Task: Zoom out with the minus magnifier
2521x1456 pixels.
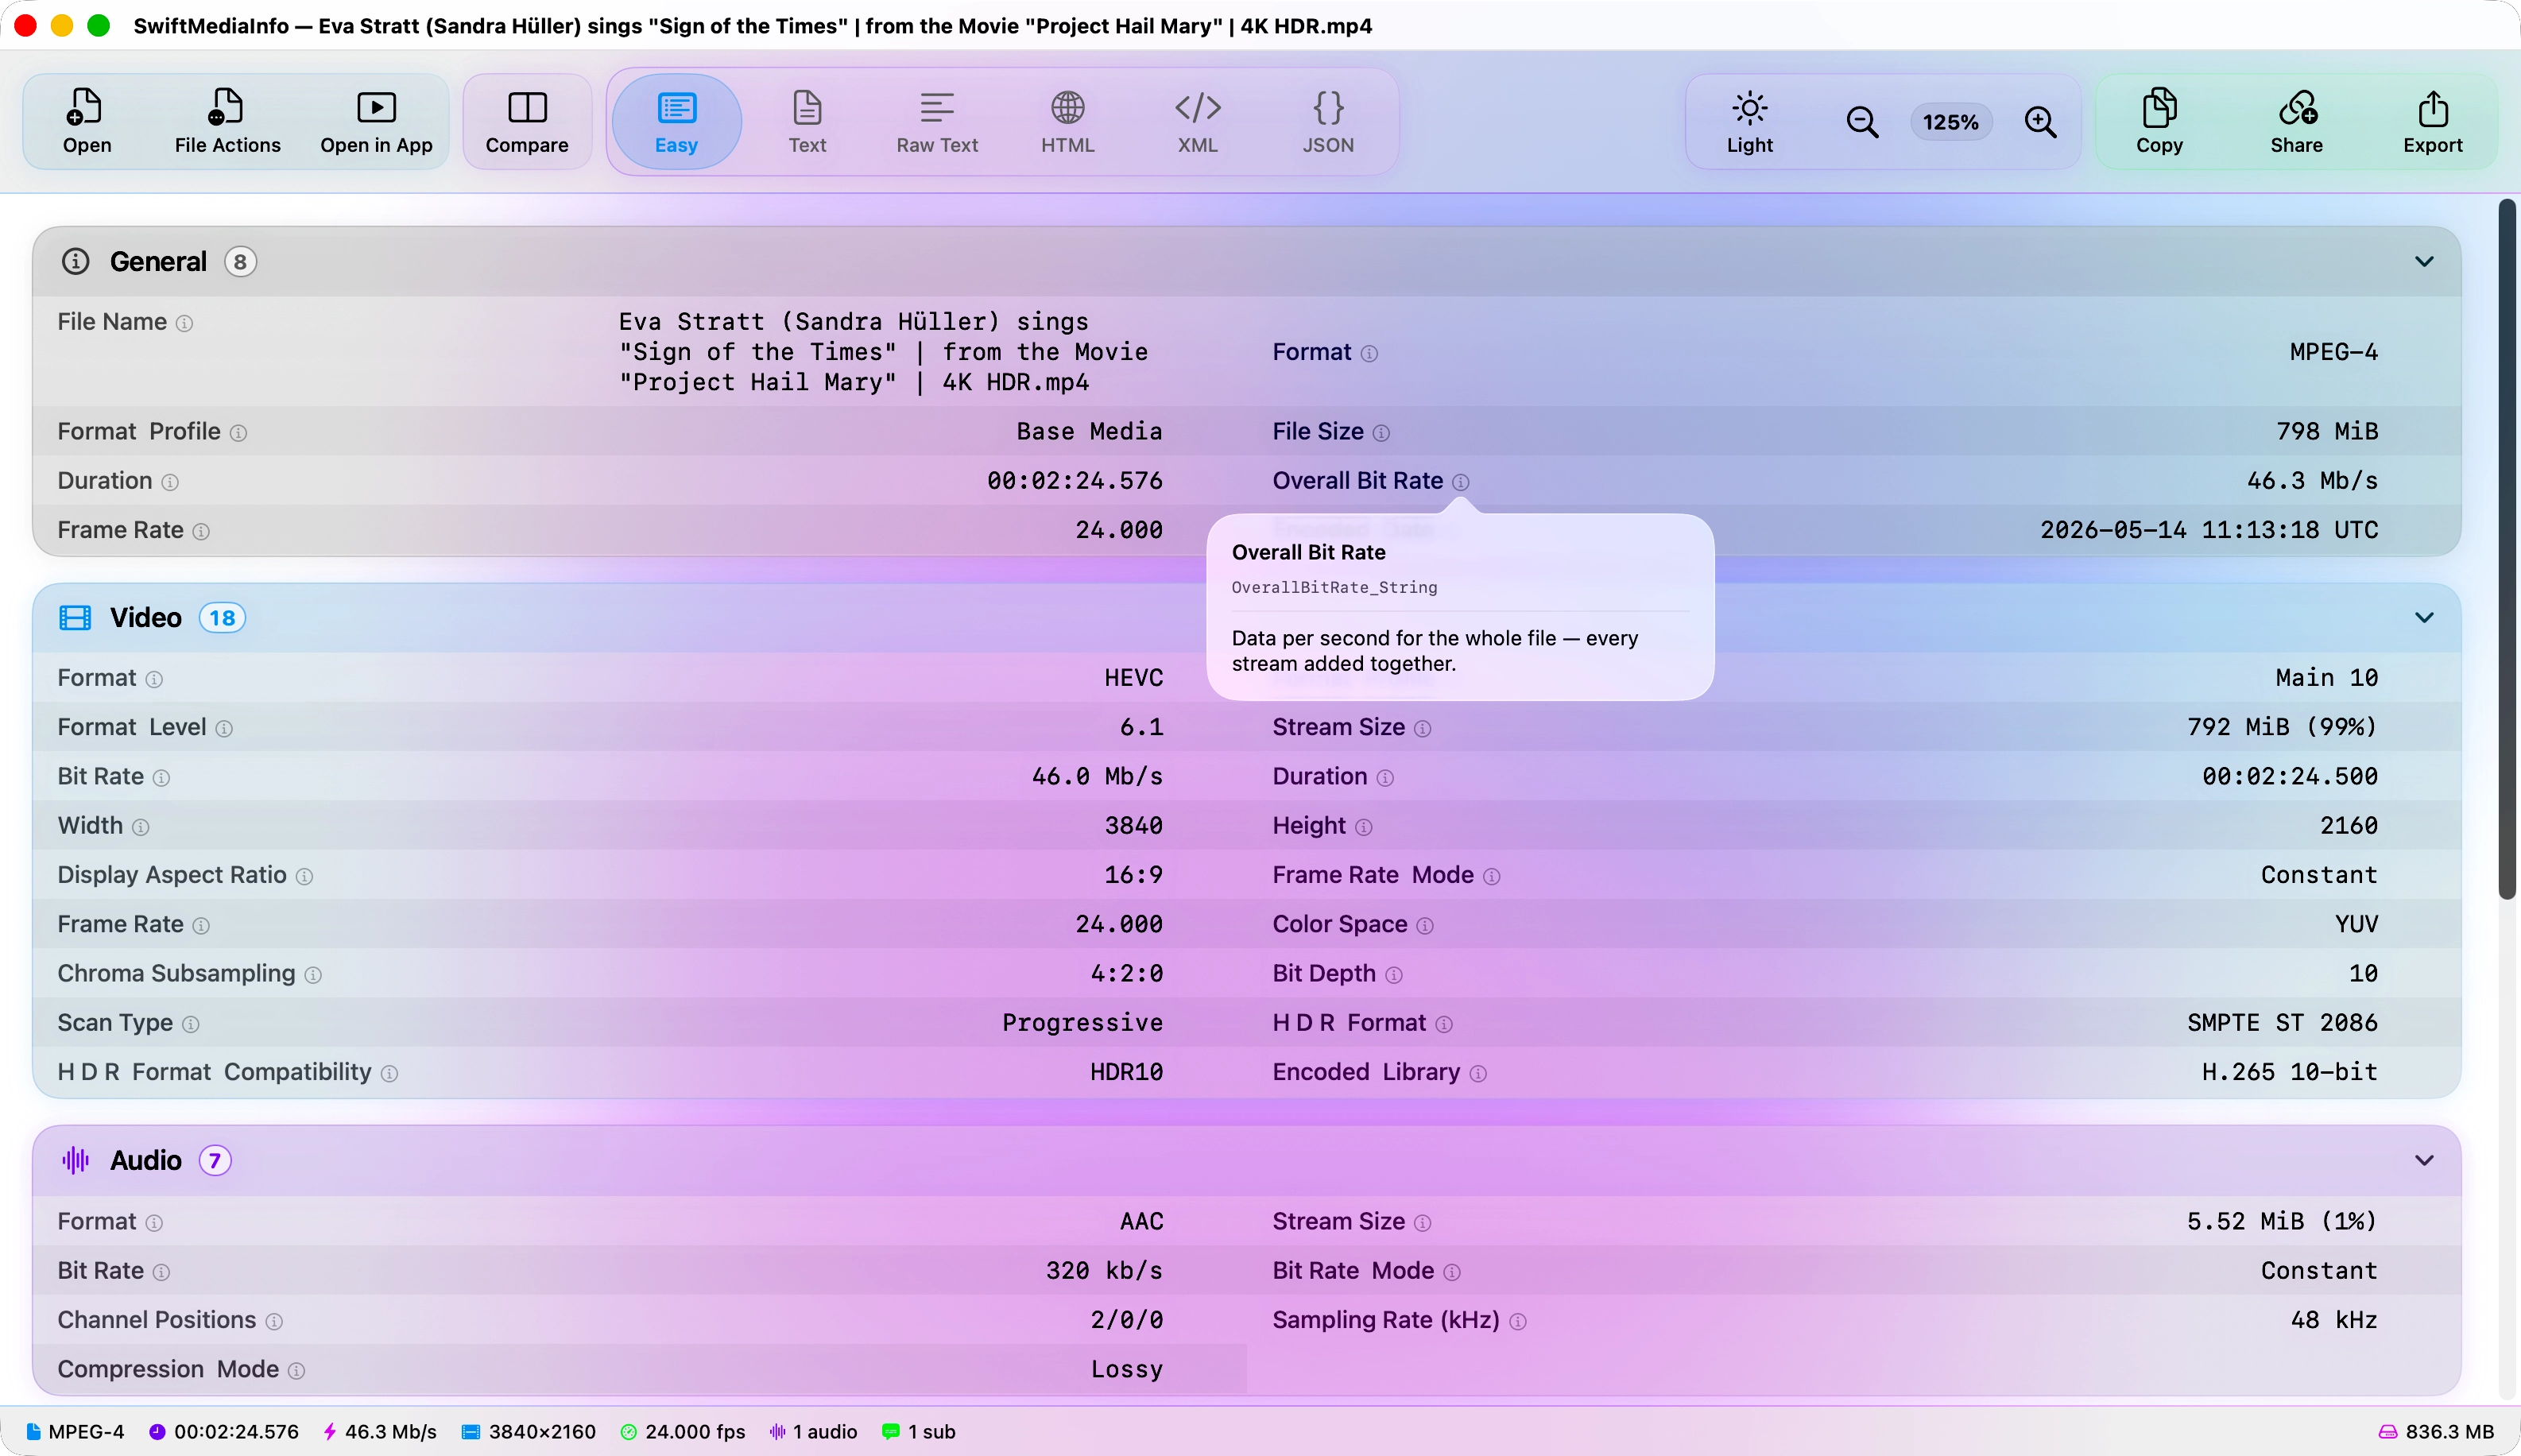Action: [x=1861, y=122]
